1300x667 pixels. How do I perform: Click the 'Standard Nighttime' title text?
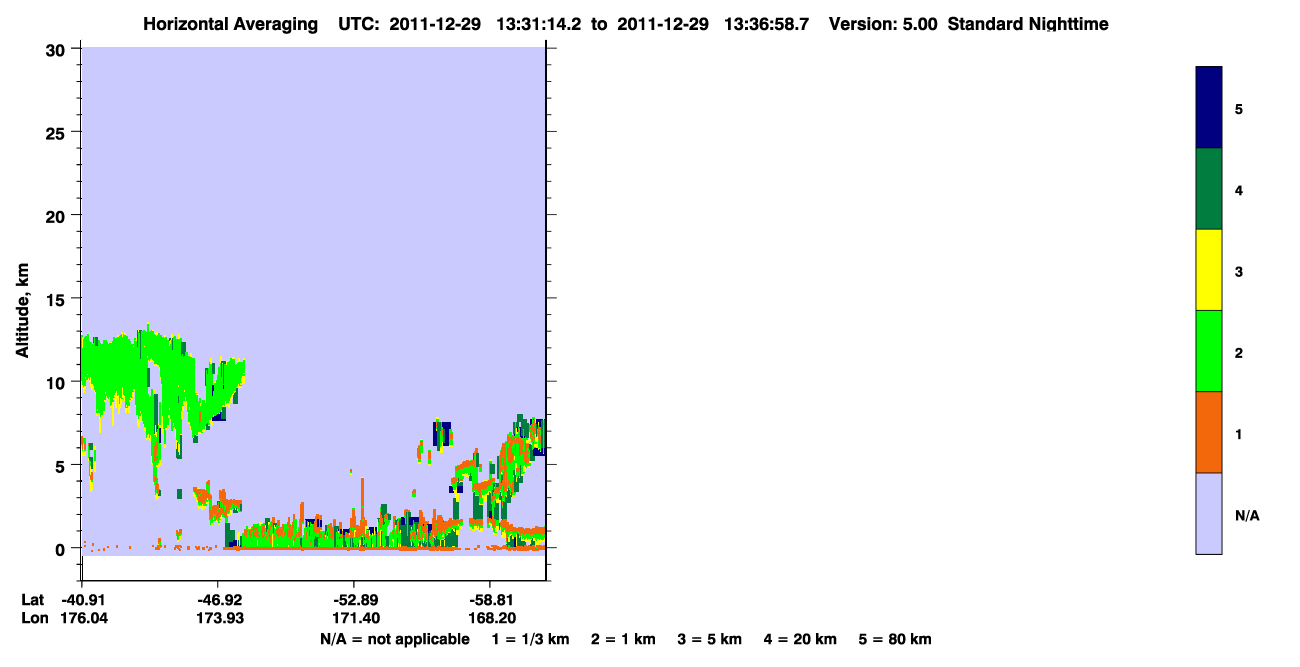pyautogui.click(x=1028, y=24)
